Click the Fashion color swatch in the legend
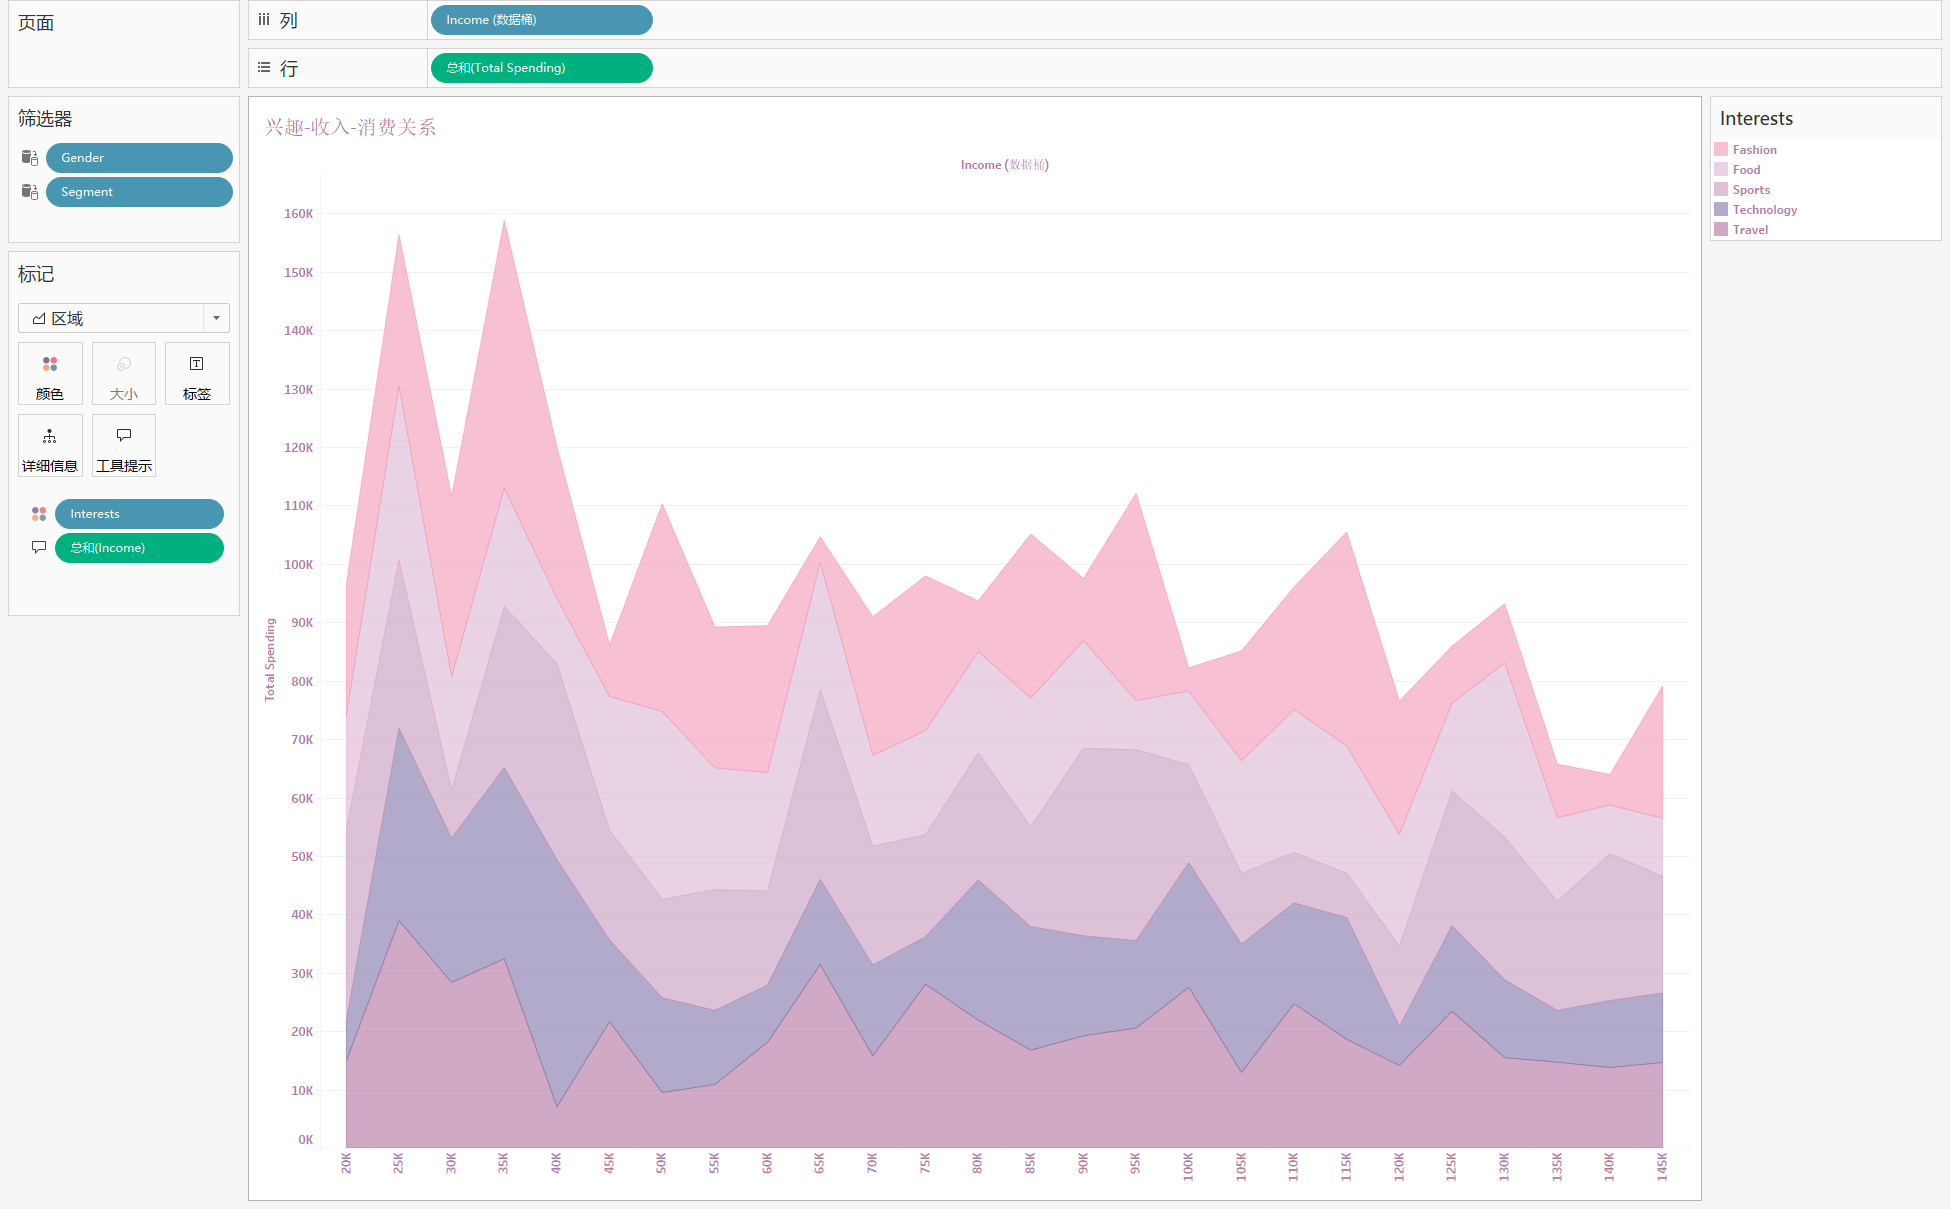The height and width of the screenshot is (1209, 1950). click(1721, 150)
